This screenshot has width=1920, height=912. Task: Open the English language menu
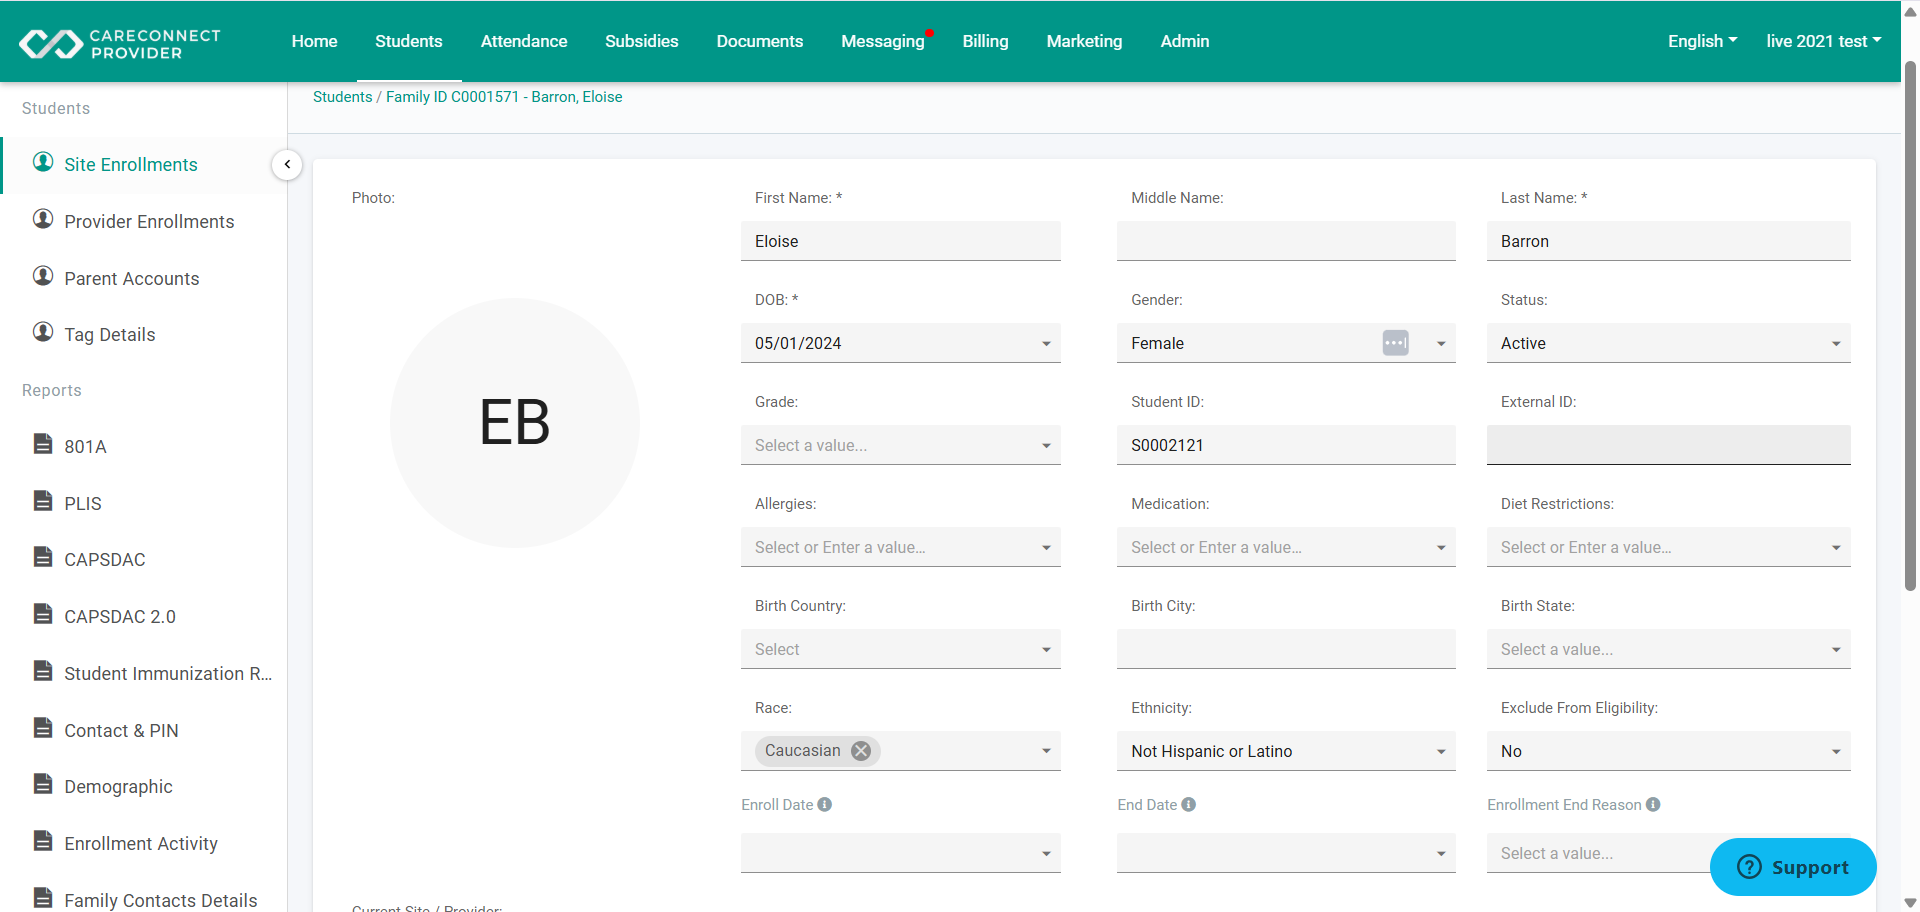pyautogui.click(x=1702, y=41)
